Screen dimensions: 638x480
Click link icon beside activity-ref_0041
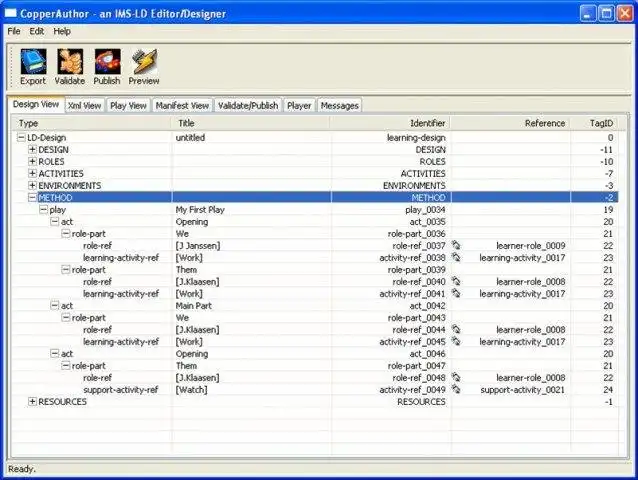pos(456,293)
